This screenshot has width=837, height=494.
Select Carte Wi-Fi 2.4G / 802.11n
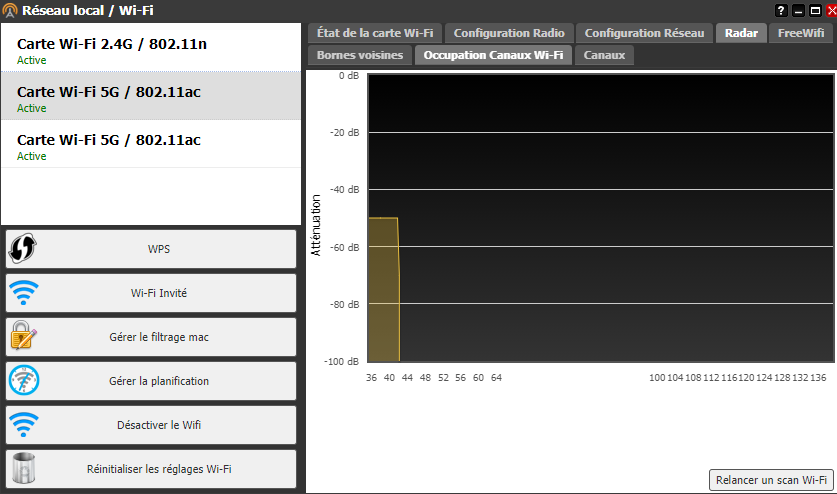click(151, 48)
